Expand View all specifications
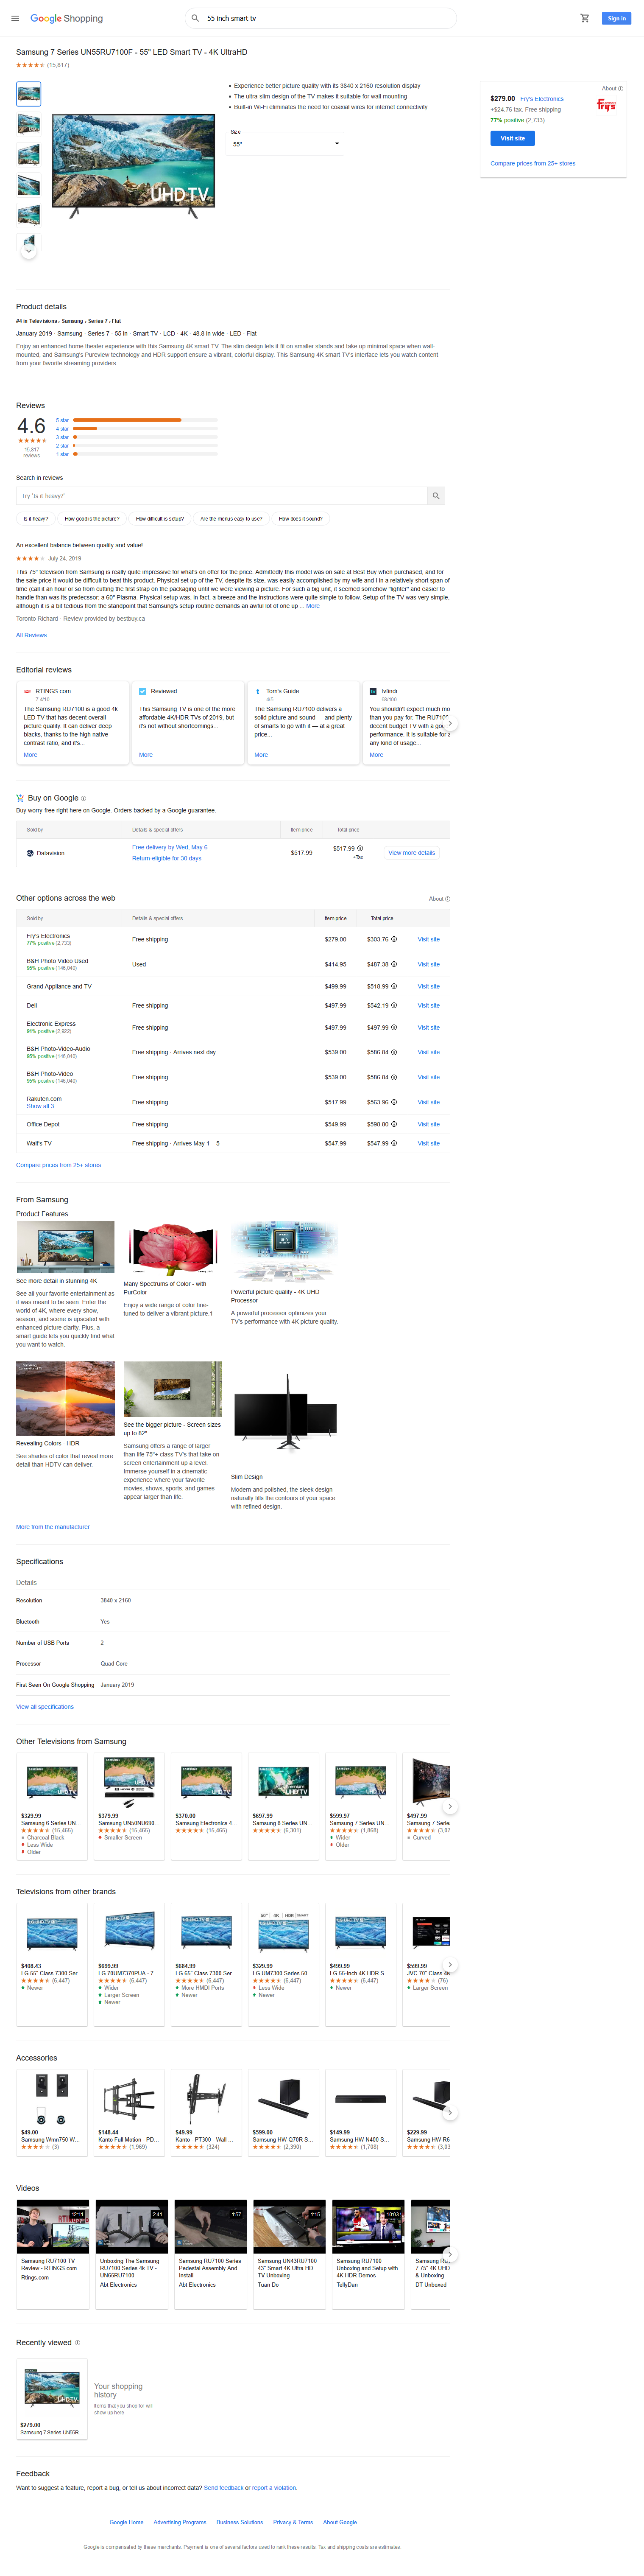644x2576 pixels. (x=45, y=1707)
